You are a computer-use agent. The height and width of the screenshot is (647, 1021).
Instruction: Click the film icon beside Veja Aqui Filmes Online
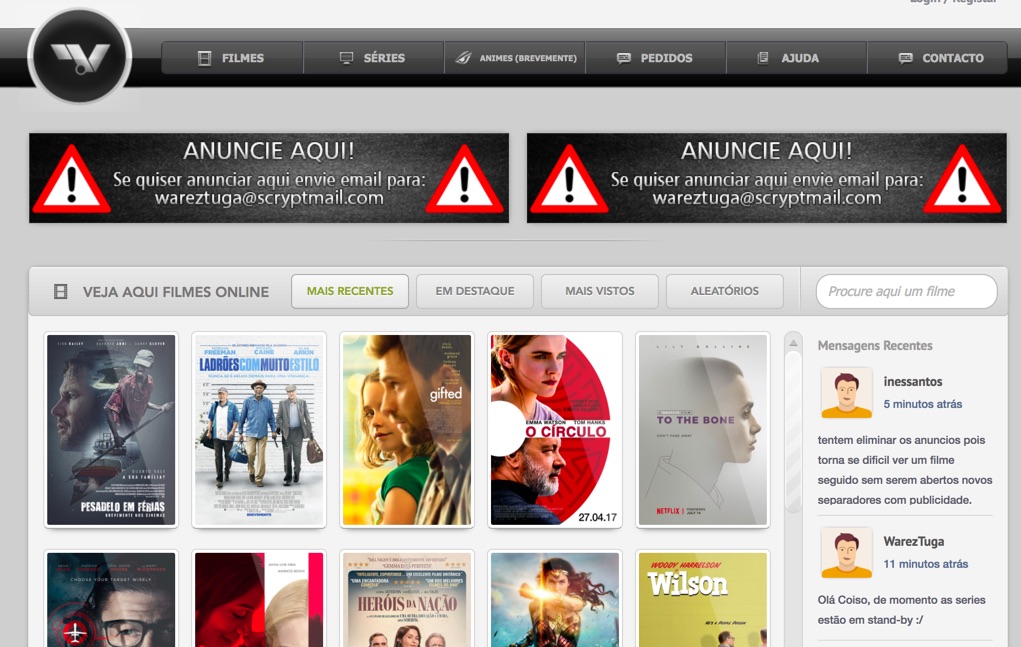61,292
